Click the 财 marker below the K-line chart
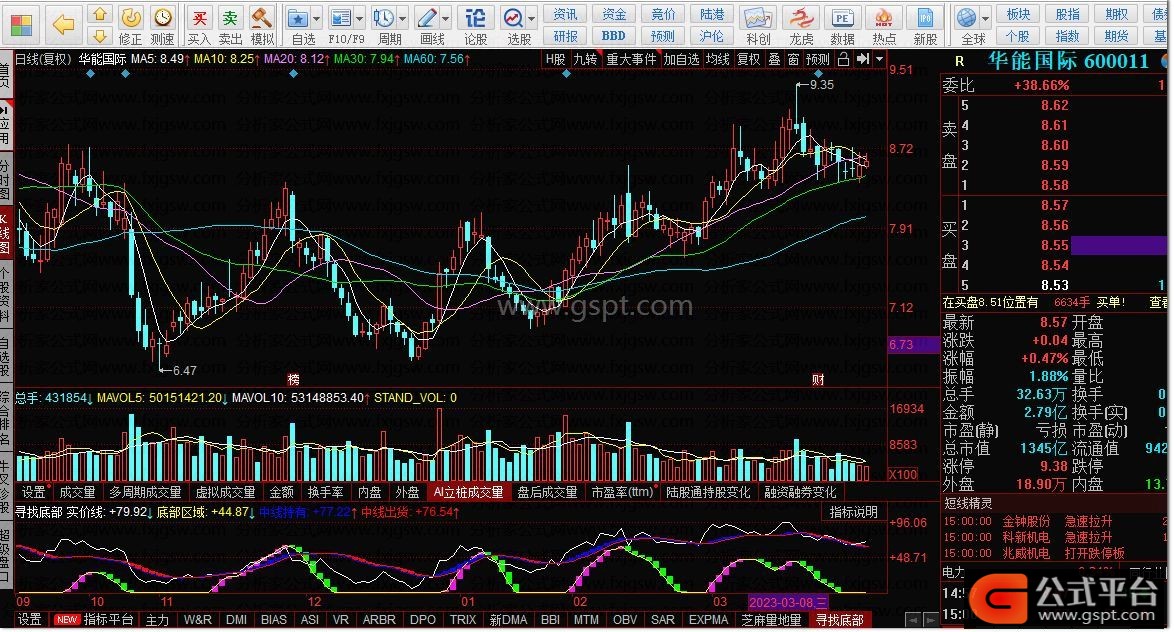Image resolution: width=1174 pixels, height=632 pixels. point(818,380)
